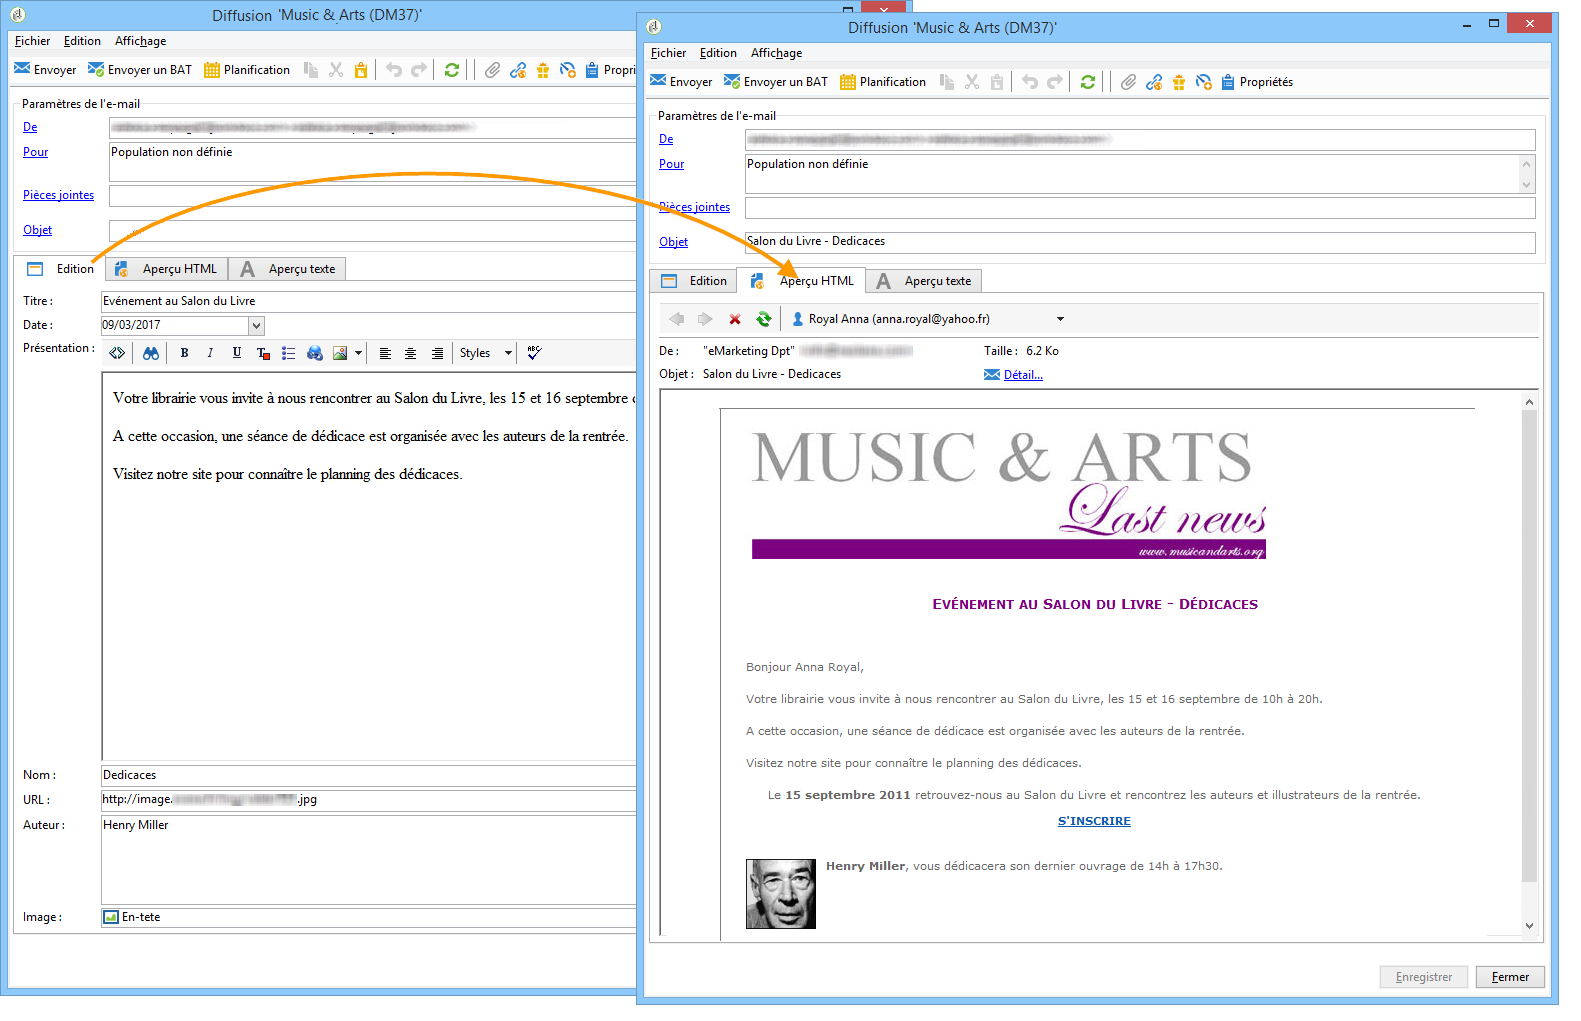Expand the arrow beside the insert image icon
Screen dimensions: 1581x1021
click(x=358, y=353)
